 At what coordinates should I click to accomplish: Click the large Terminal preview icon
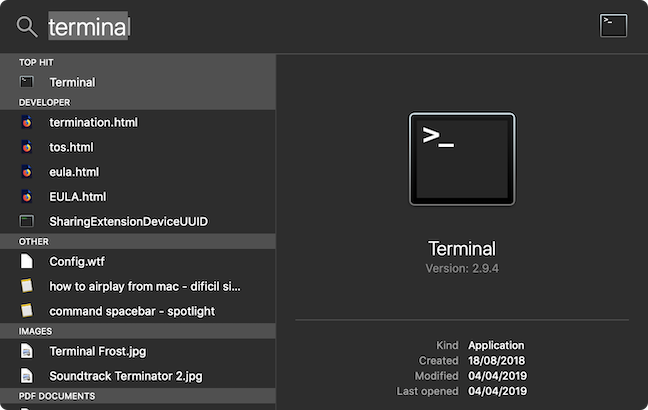click(462, 159)
